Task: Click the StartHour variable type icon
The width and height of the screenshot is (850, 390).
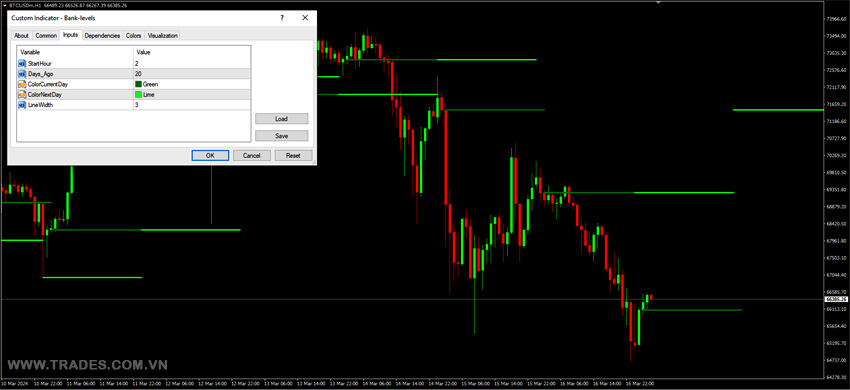Action: pyautogui.click(x=22, y=63)
